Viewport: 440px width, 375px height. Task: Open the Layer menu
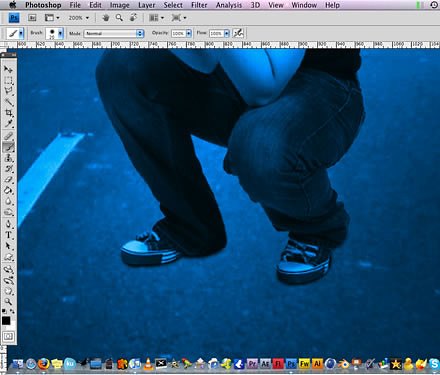[147, 5]
